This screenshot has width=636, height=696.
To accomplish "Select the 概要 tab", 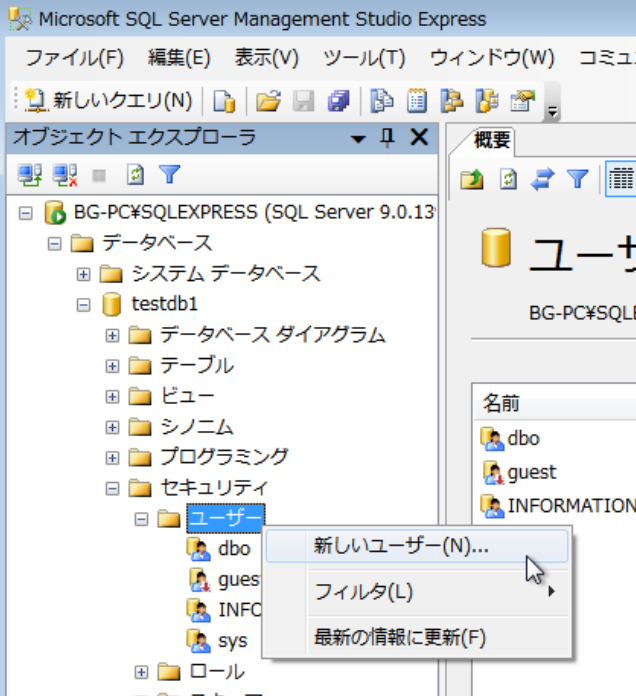I will (x=492, y=141).
